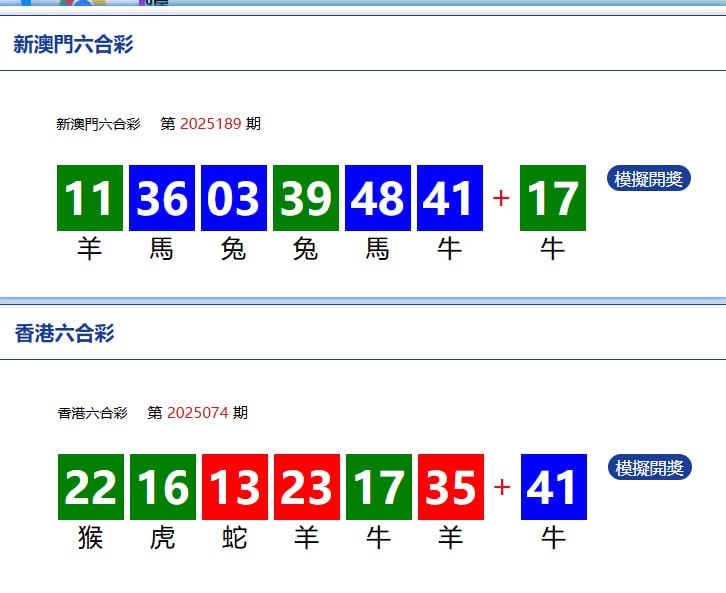
Task: Select green ball number 22
Action: (x=91, y=487)
